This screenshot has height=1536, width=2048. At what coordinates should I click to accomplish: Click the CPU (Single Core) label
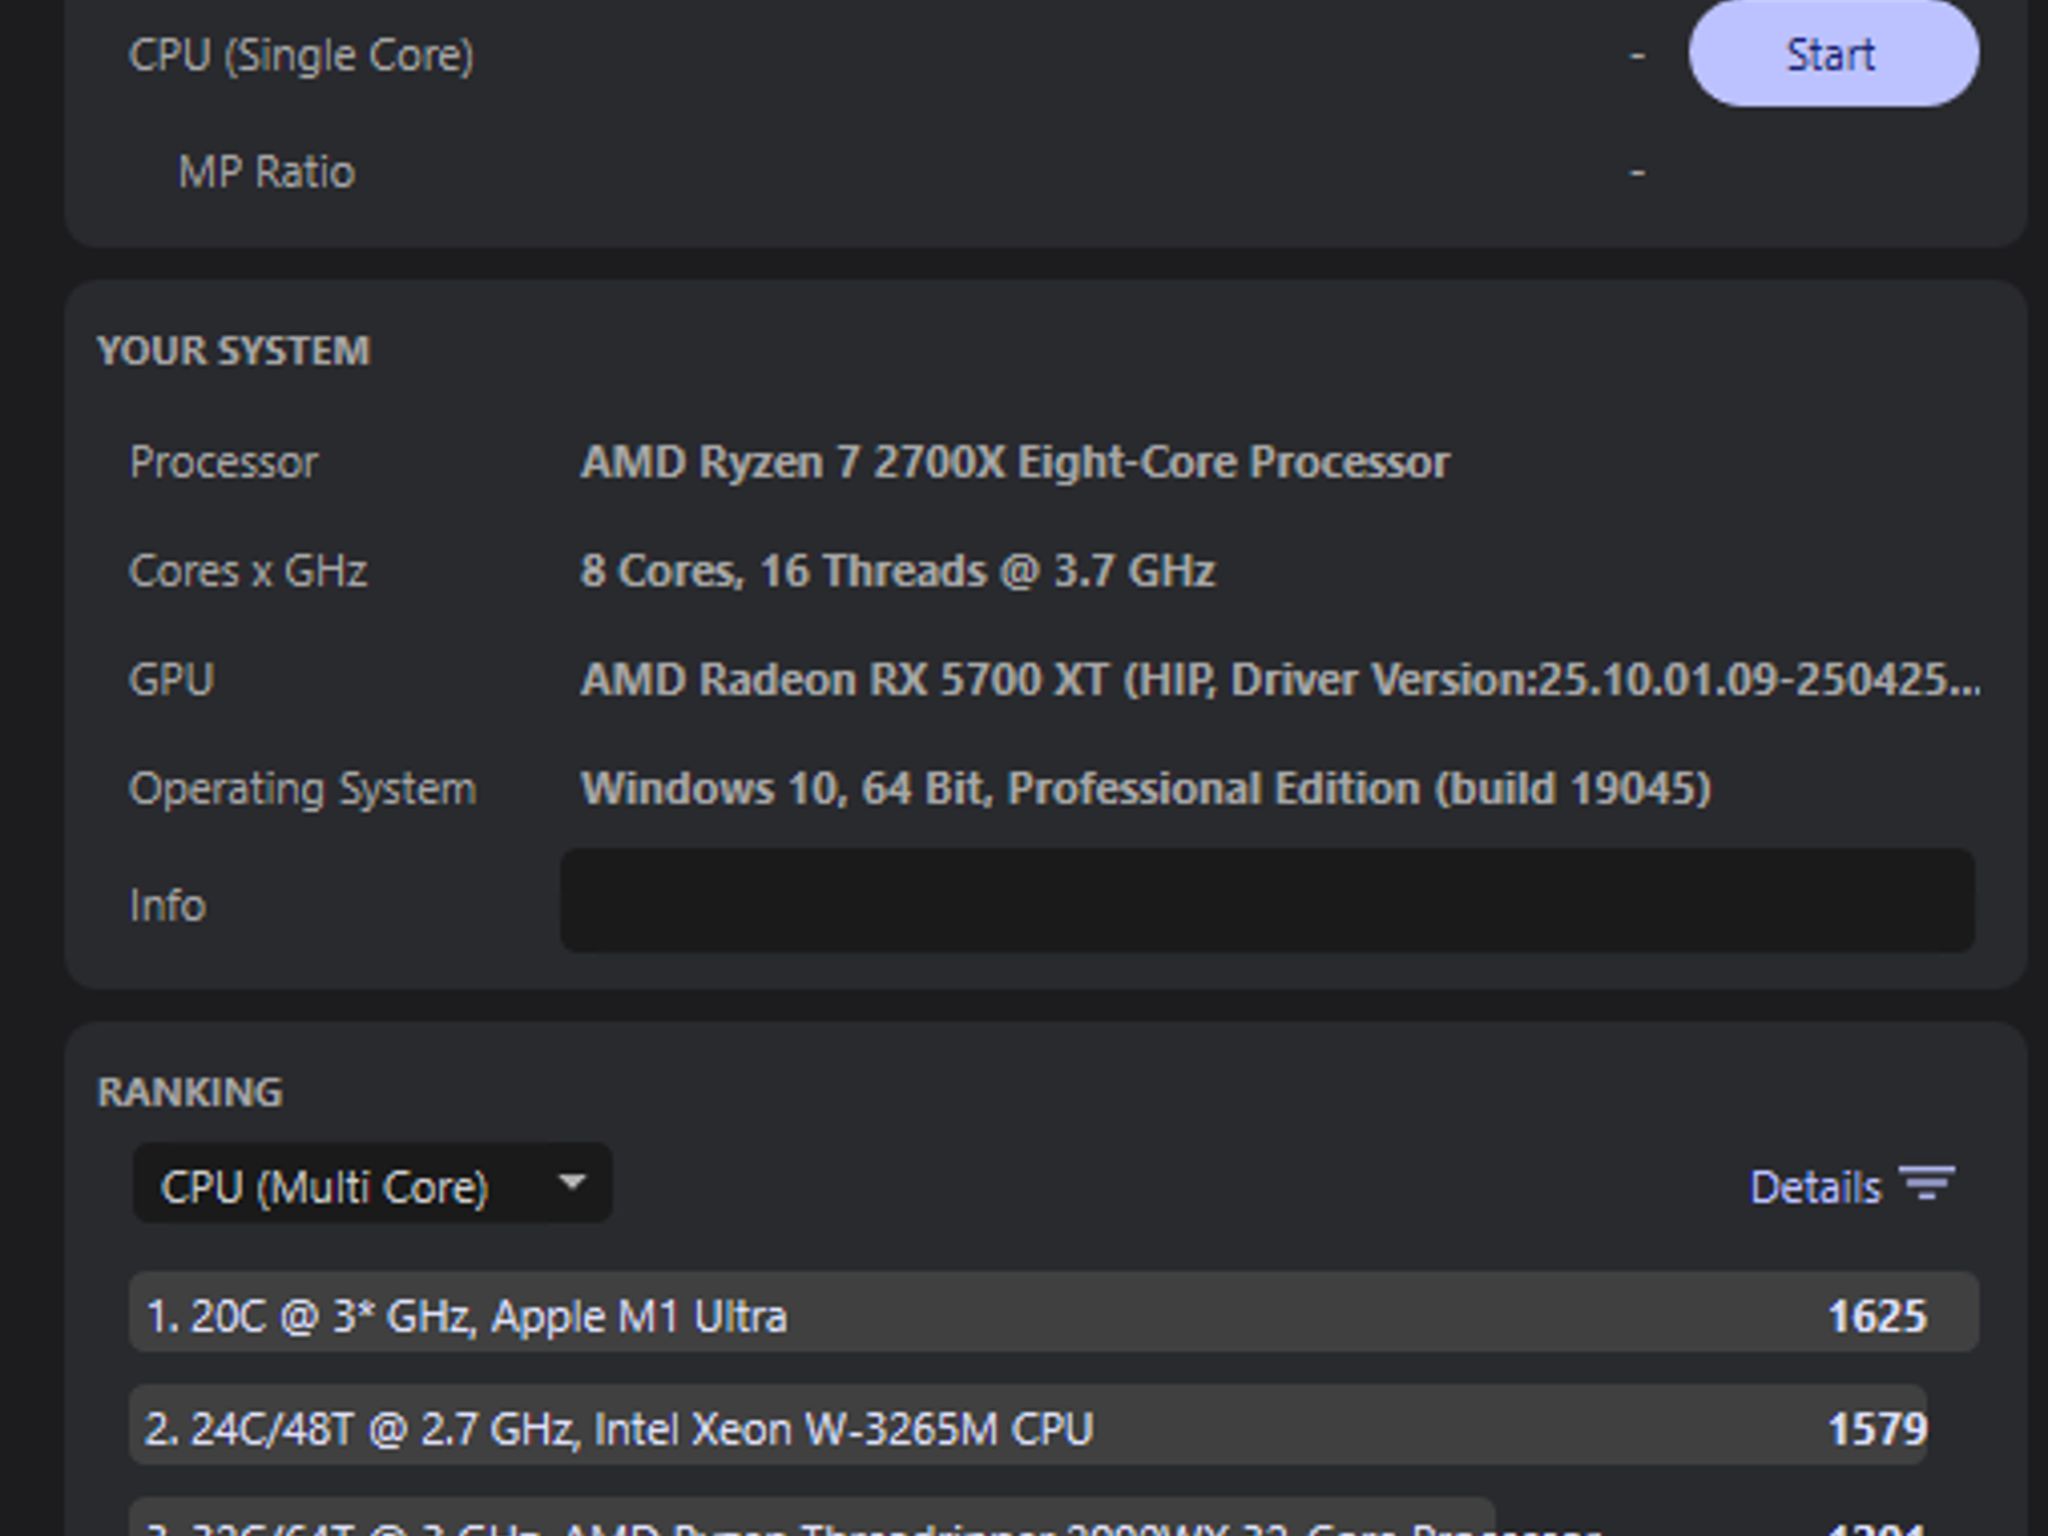coord(301,55)
